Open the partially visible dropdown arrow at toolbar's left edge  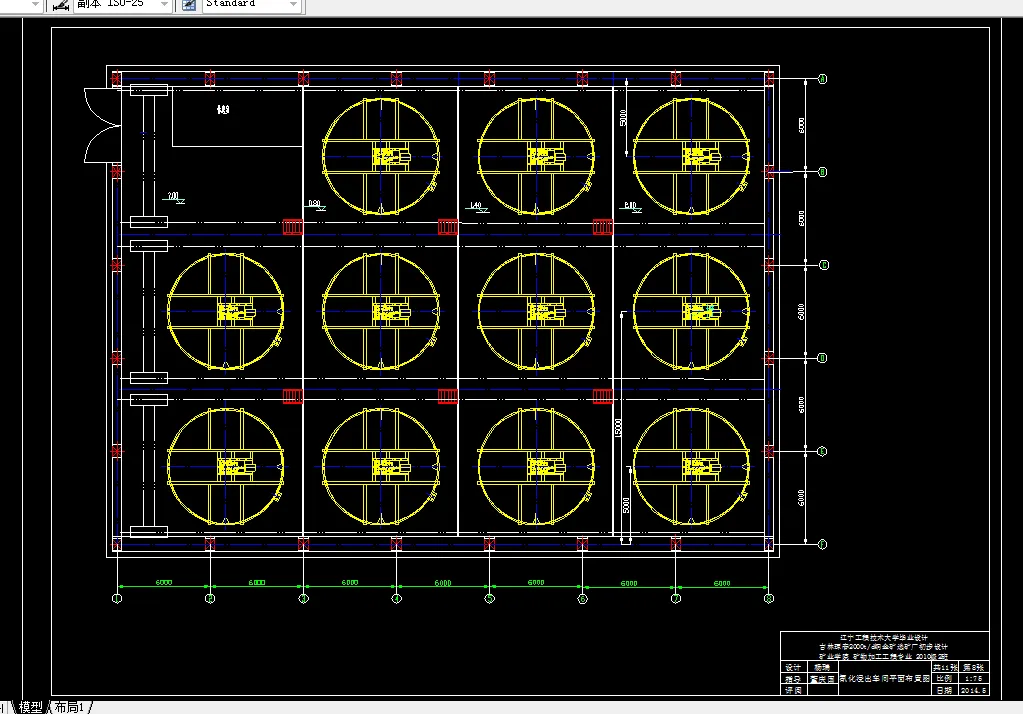[x=35, y=5]
